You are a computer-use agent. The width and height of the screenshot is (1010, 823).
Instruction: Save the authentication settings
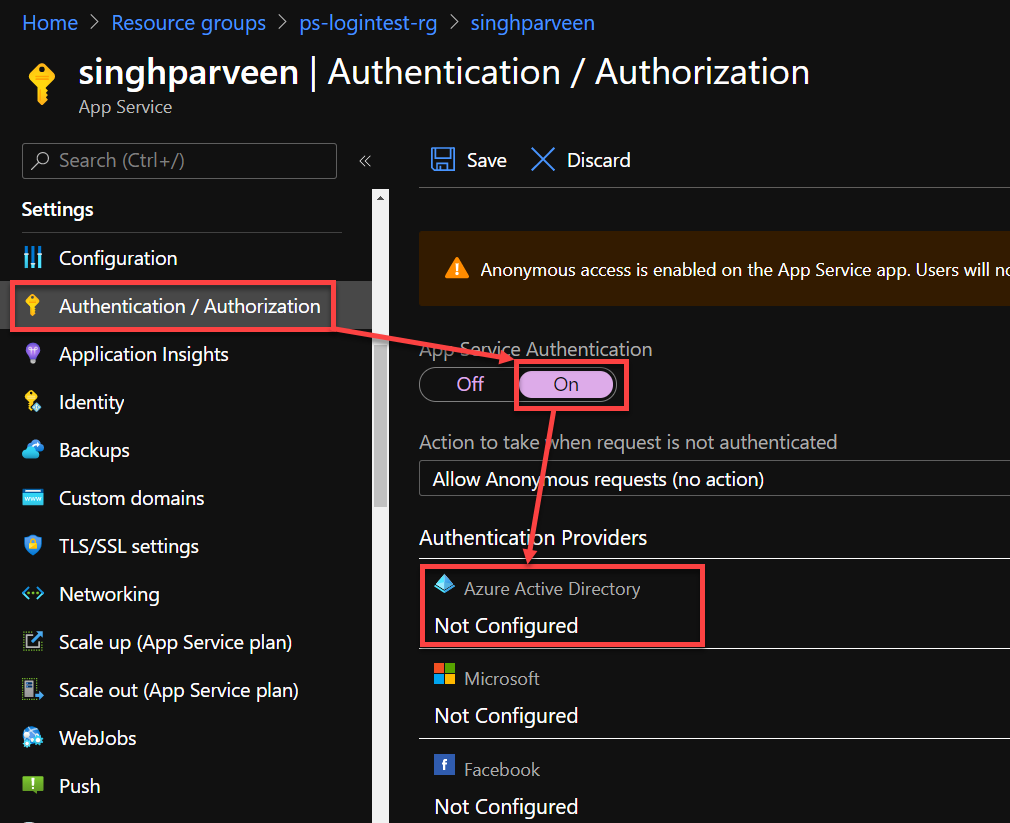pos(469,160)
